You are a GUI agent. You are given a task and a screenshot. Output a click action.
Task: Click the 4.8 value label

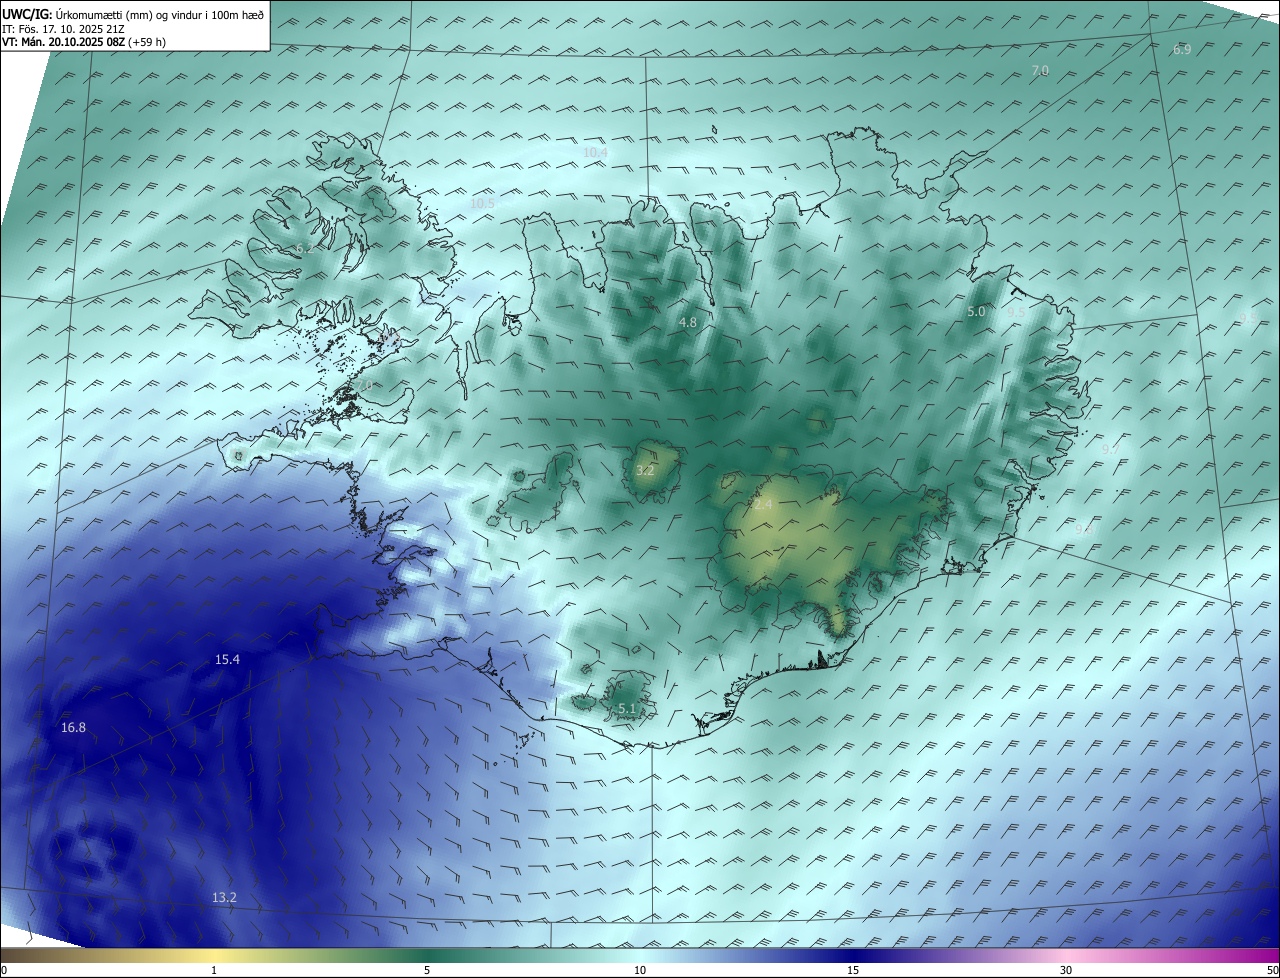tap(687, 322)
